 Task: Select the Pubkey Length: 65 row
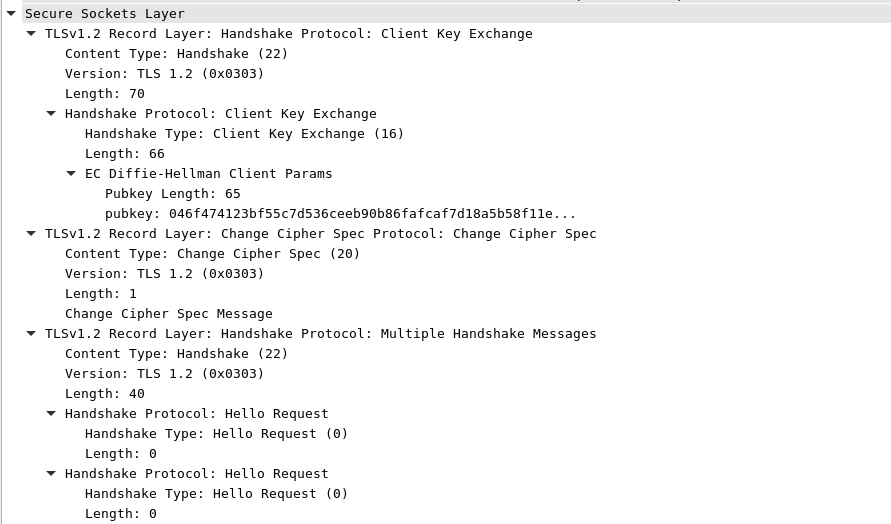point(172,194)
